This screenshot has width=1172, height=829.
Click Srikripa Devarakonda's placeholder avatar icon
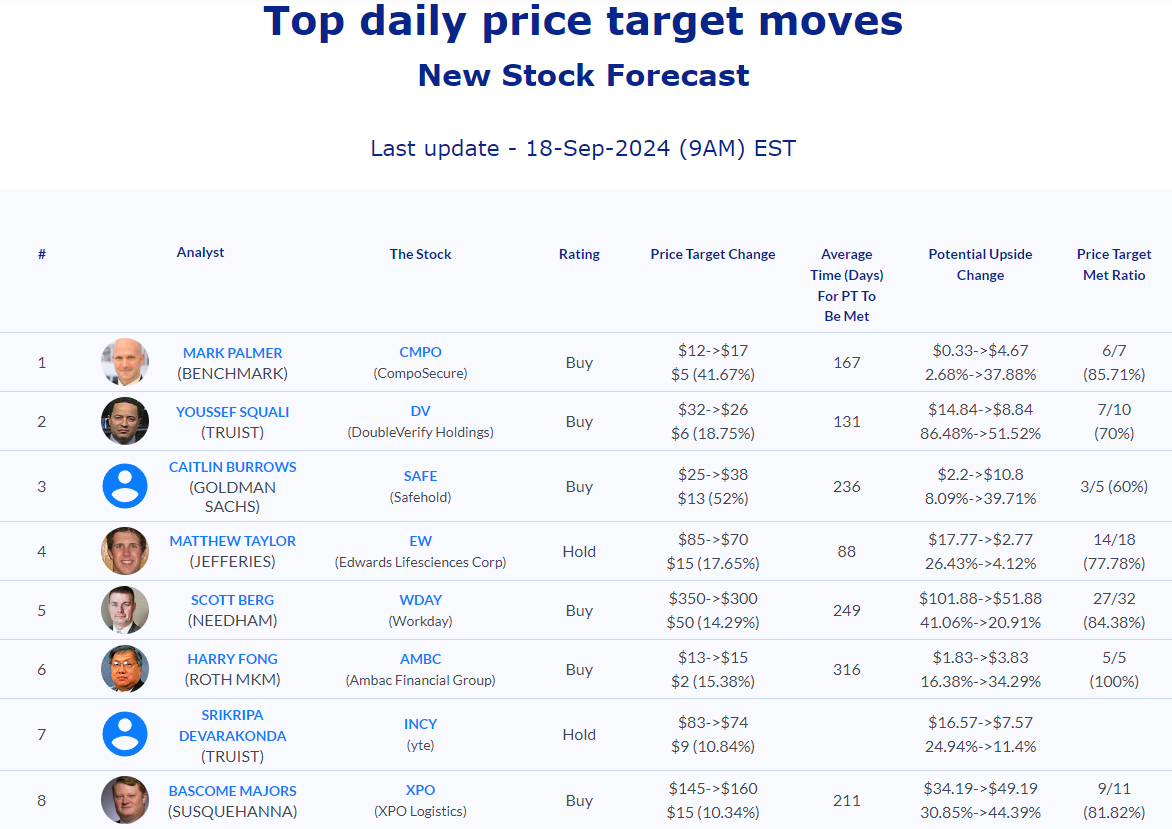(125, 734)
